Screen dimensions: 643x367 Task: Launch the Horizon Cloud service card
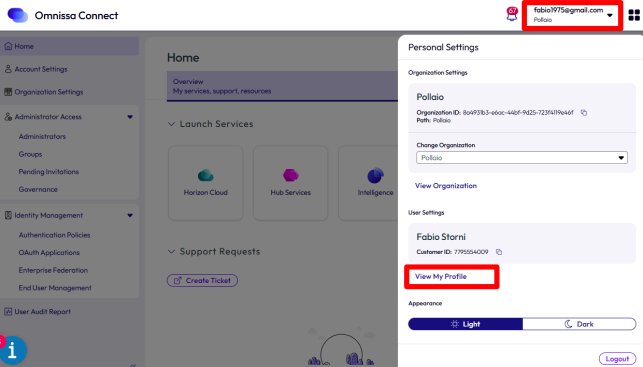pos(205,183)
